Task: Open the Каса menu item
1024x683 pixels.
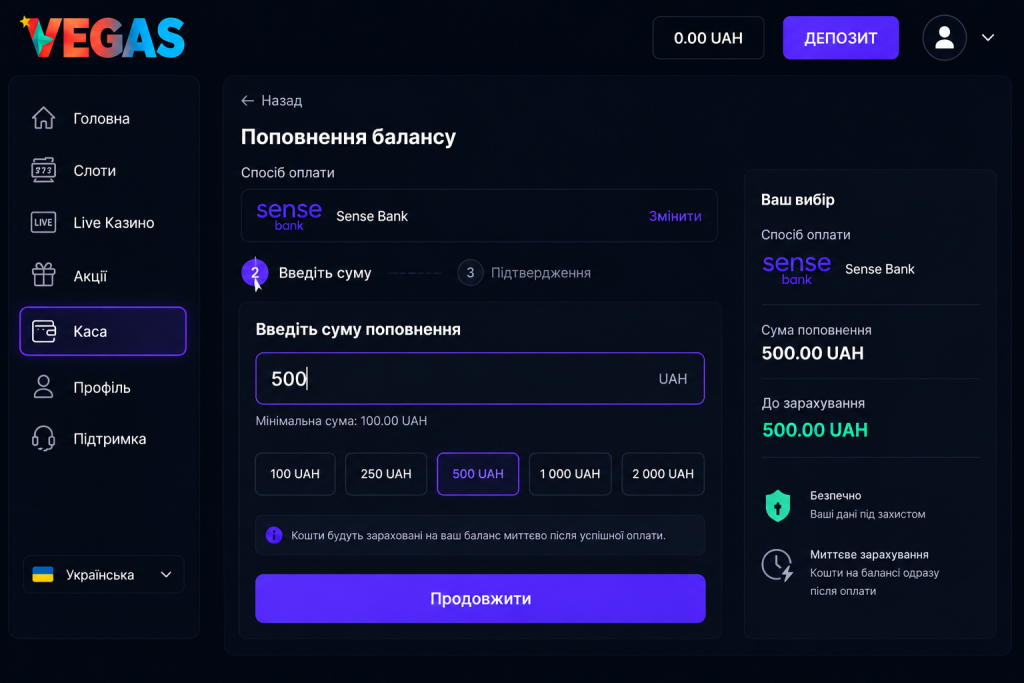Action: pos(103,331)
